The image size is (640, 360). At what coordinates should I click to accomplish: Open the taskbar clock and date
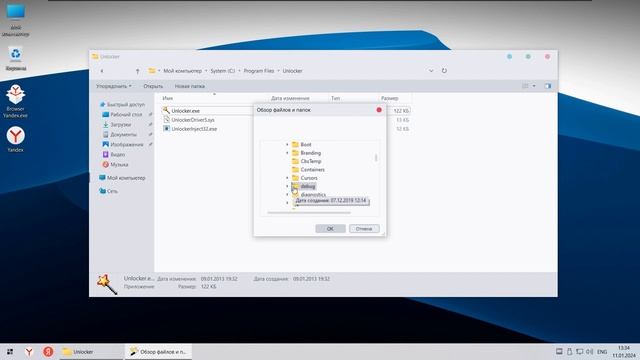pyautogui.click(x=624, y=351)
